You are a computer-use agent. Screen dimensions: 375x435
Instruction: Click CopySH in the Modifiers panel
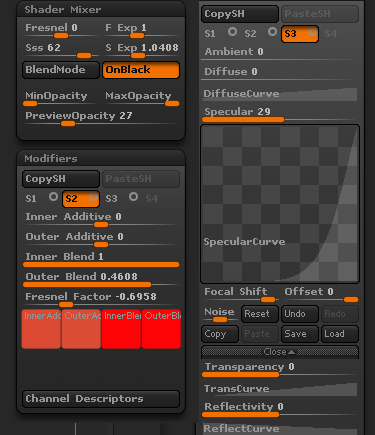(61, 179)
